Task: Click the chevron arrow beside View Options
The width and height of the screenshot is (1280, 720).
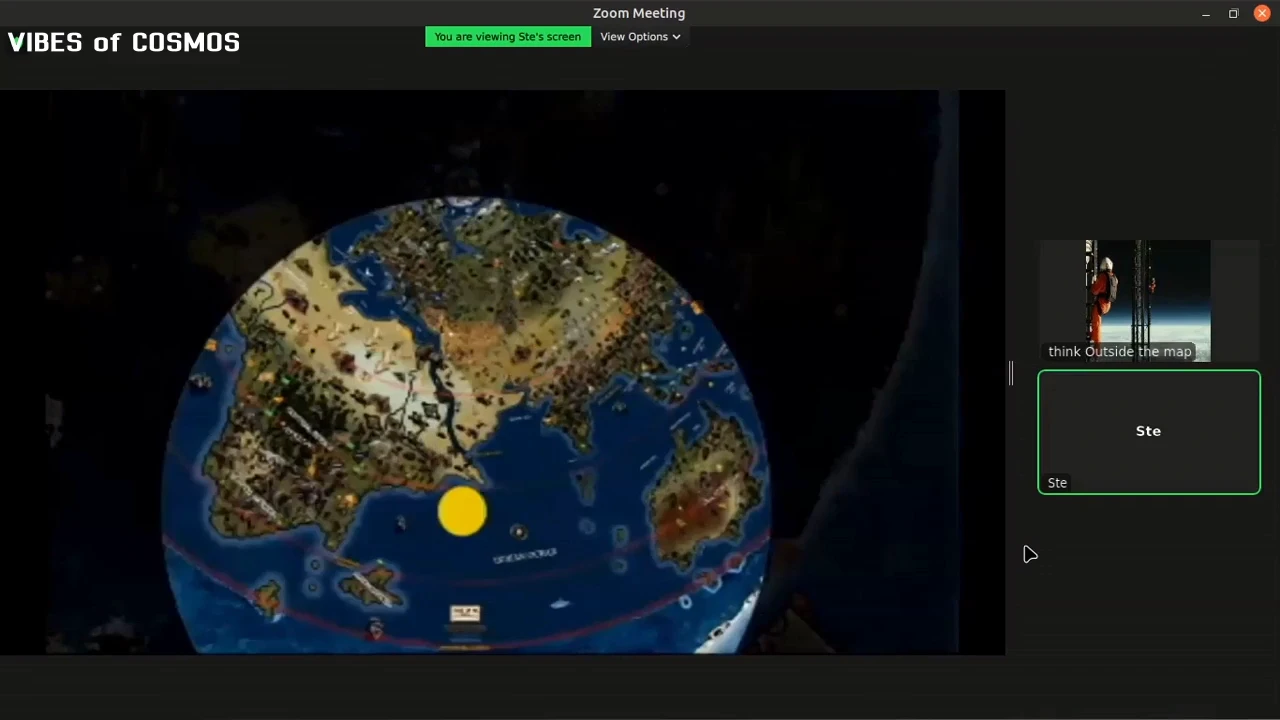Action: 677,37
